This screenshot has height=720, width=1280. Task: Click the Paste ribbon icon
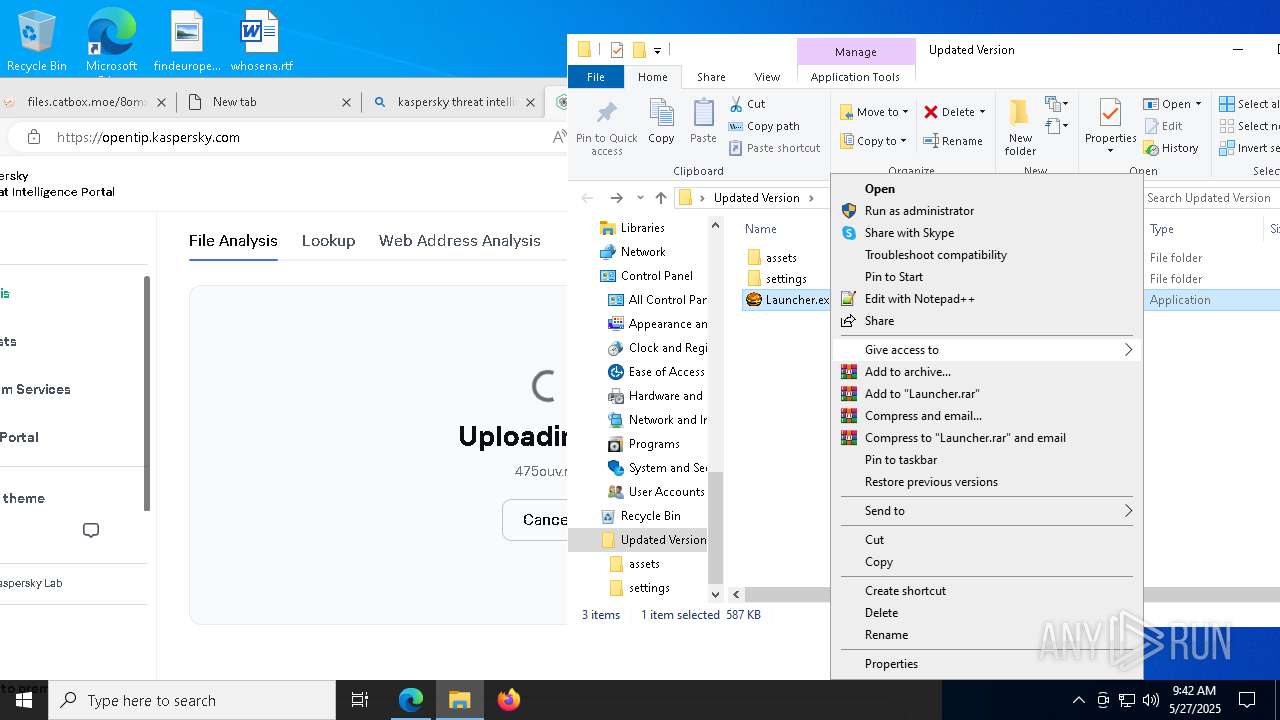point(703,121)
